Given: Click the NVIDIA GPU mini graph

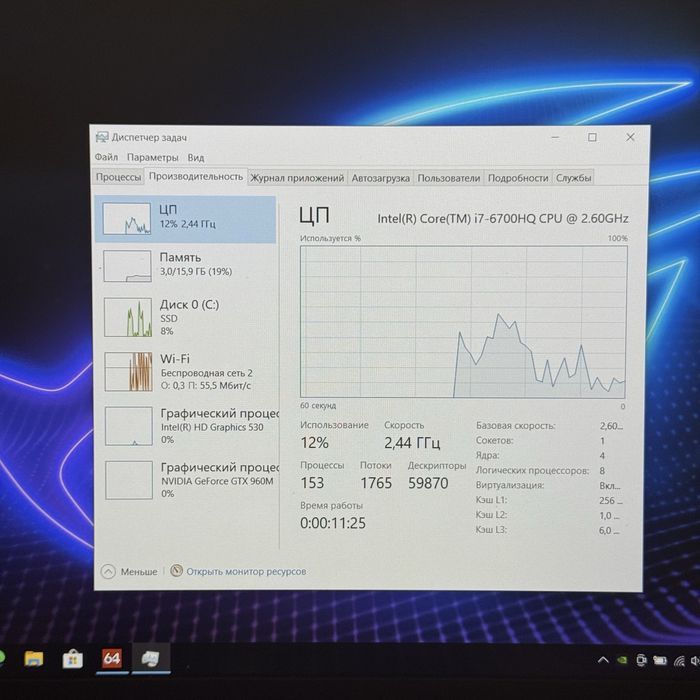Looking at the screenshot, I should click(129, 480).
